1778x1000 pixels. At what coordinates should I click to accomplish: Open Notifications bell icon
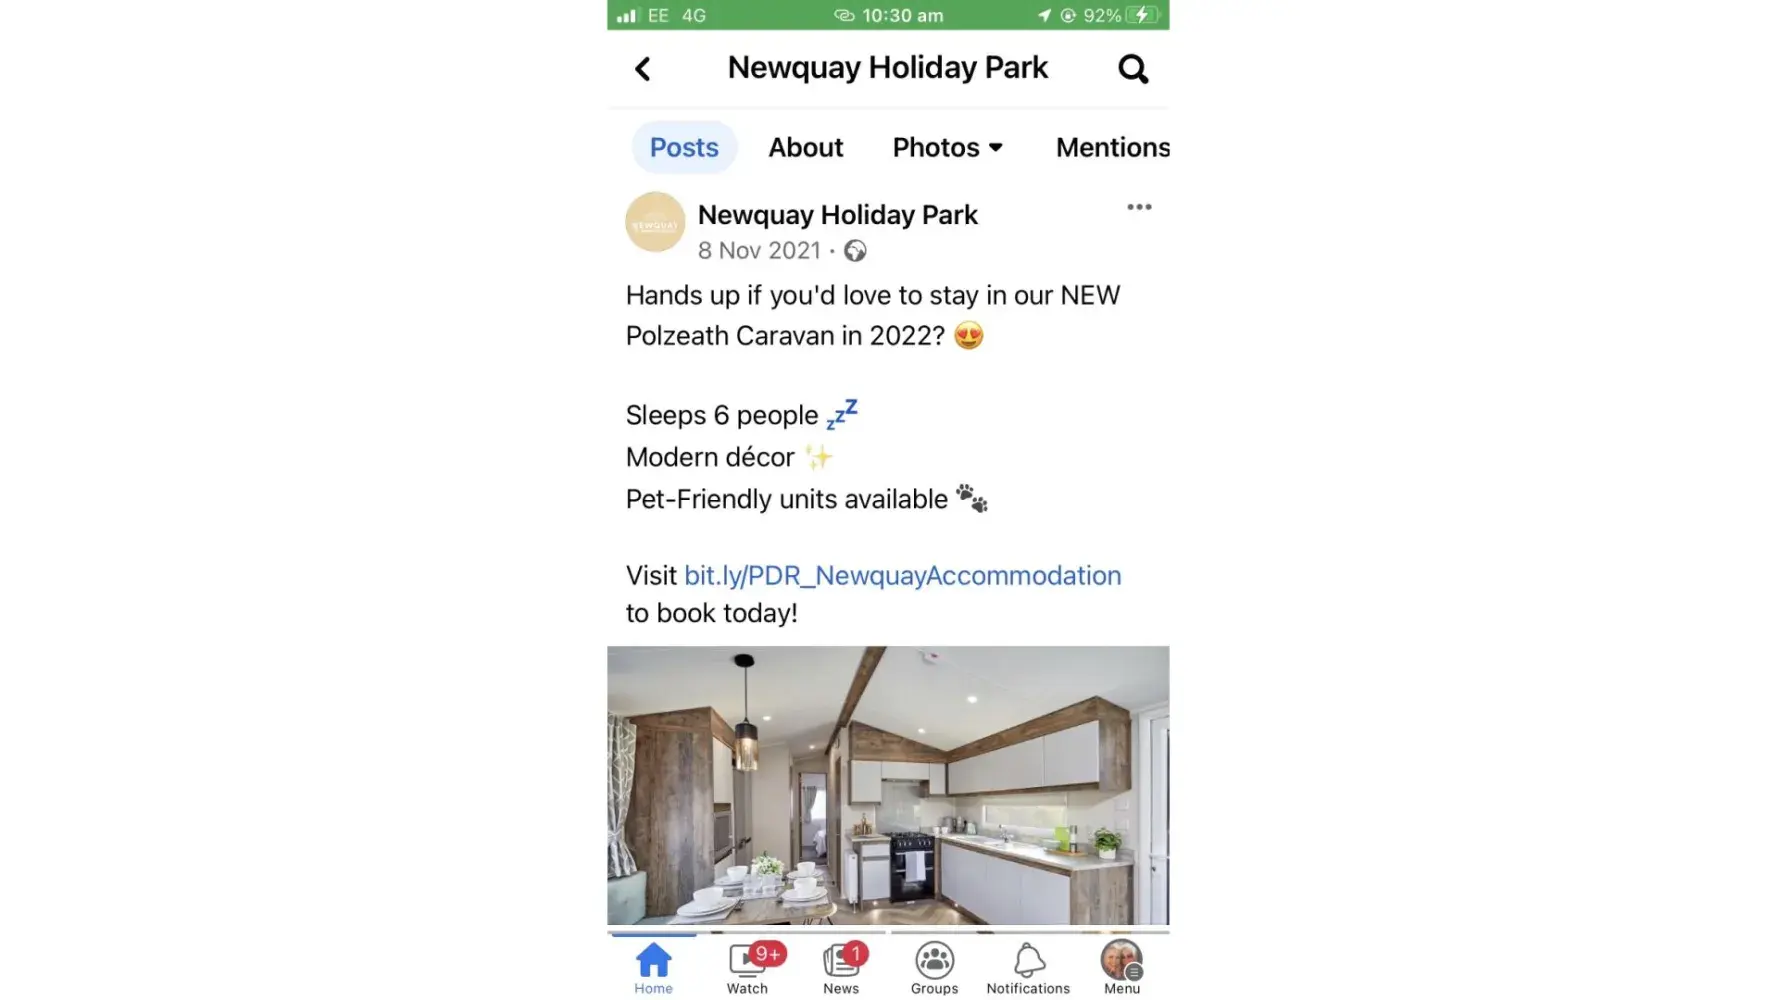point(1028,968)
